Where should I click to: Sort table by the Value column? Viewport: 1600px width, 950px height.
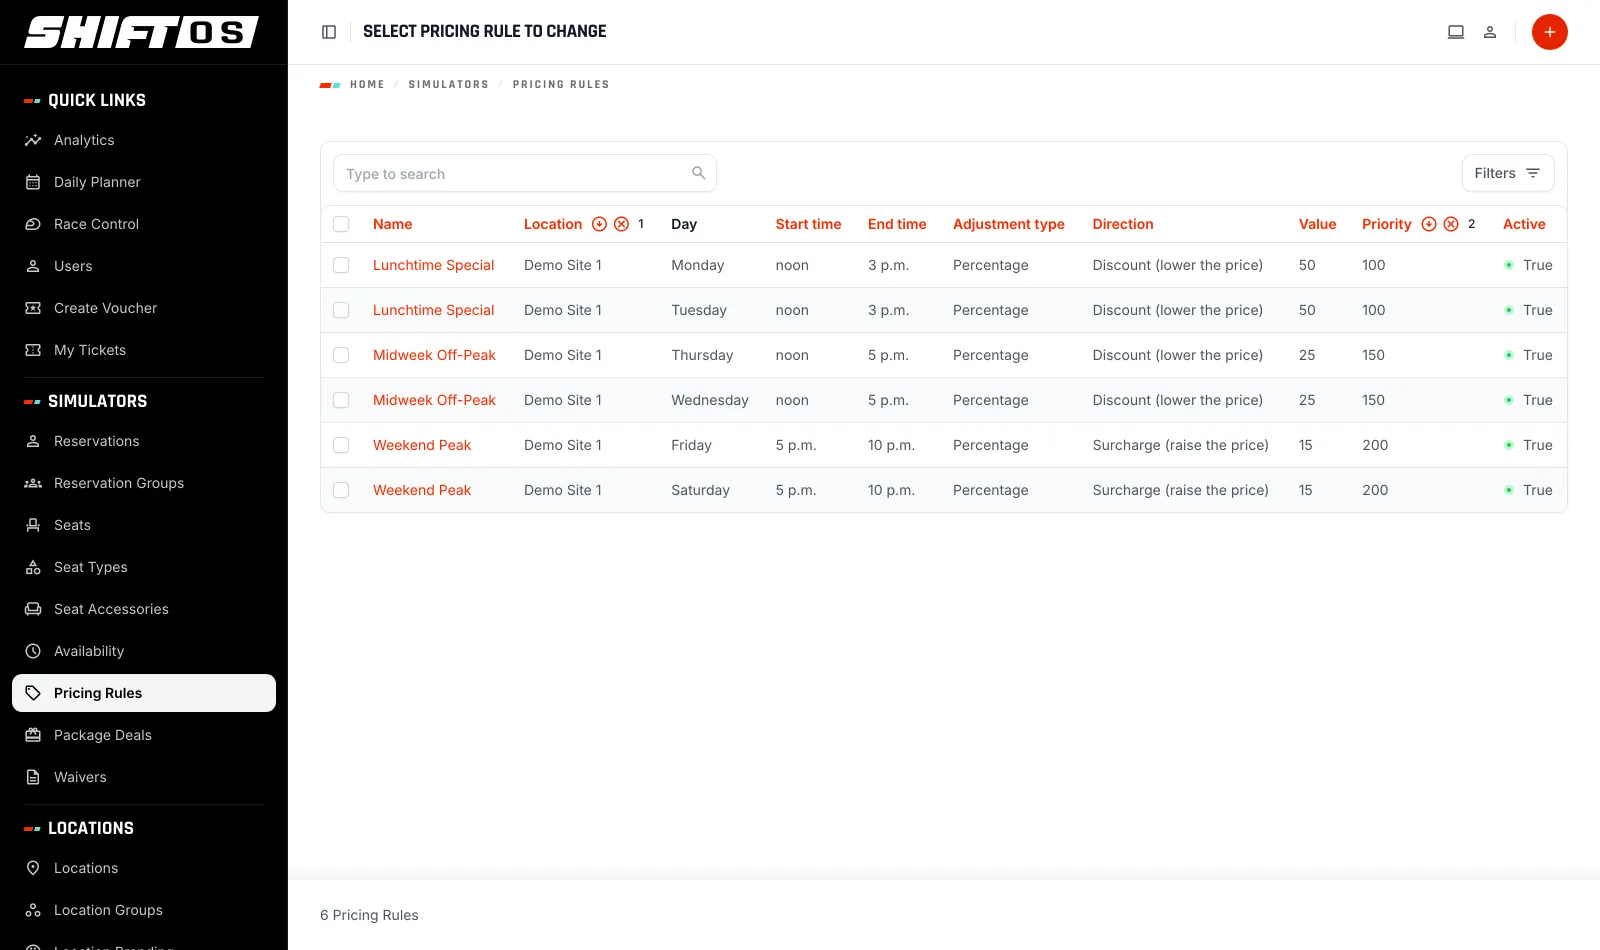(x=1317, y=224)
